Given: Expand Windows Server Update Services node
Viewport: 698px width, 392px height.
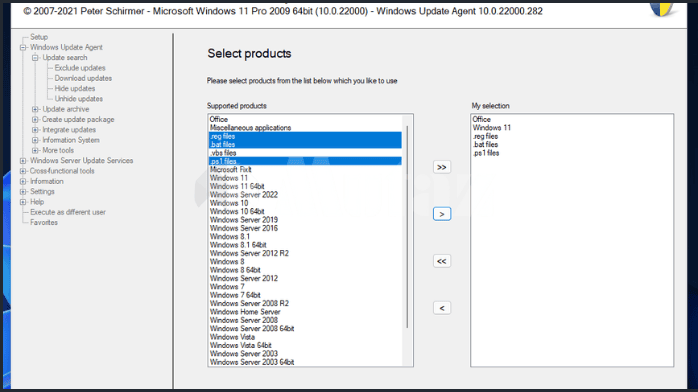Looking at the screenshot, I should click(x=23, y=161).
